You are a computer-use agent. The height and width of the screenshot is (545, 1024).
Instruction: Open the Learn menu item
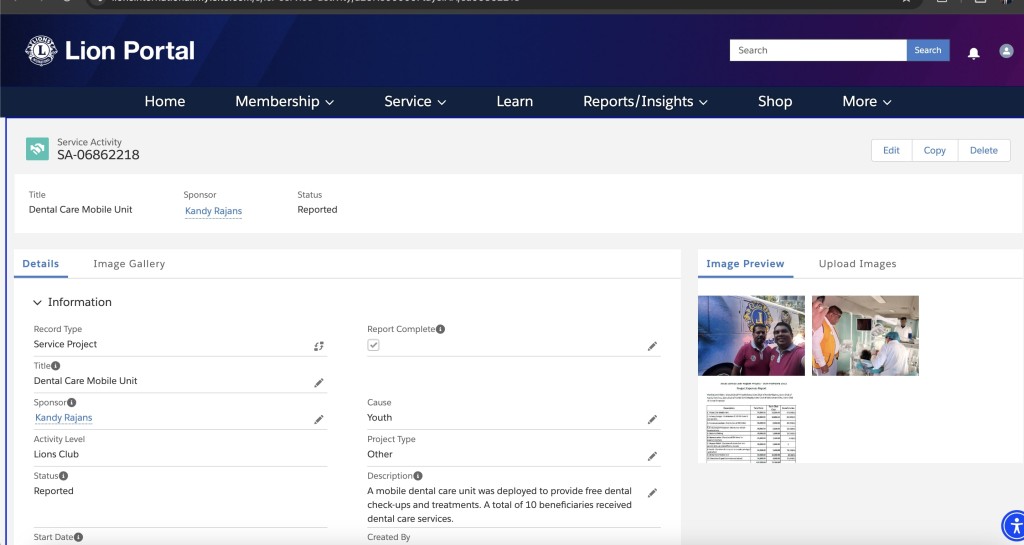pyautogui.click(x=515, y=101)
